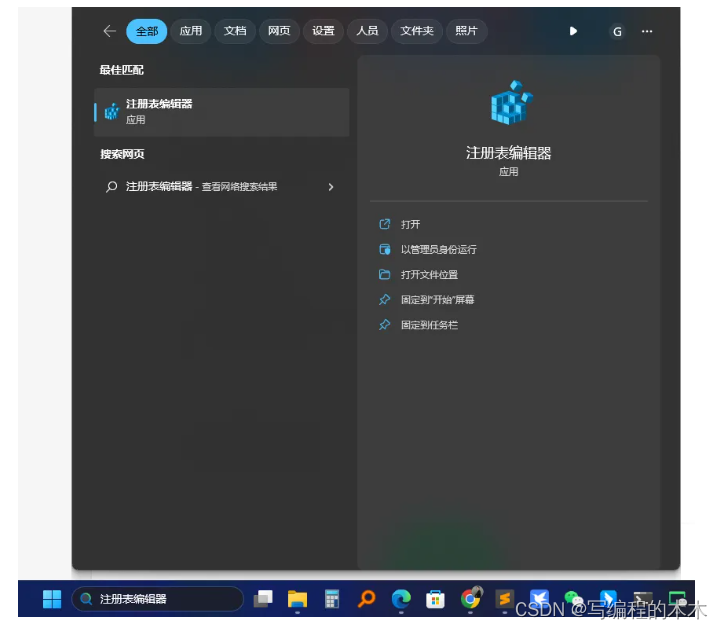Click the pin icon next to 固定到任务栏
Image resolution: width=723 pixels, height=629 pixels.
coord(385,325)
